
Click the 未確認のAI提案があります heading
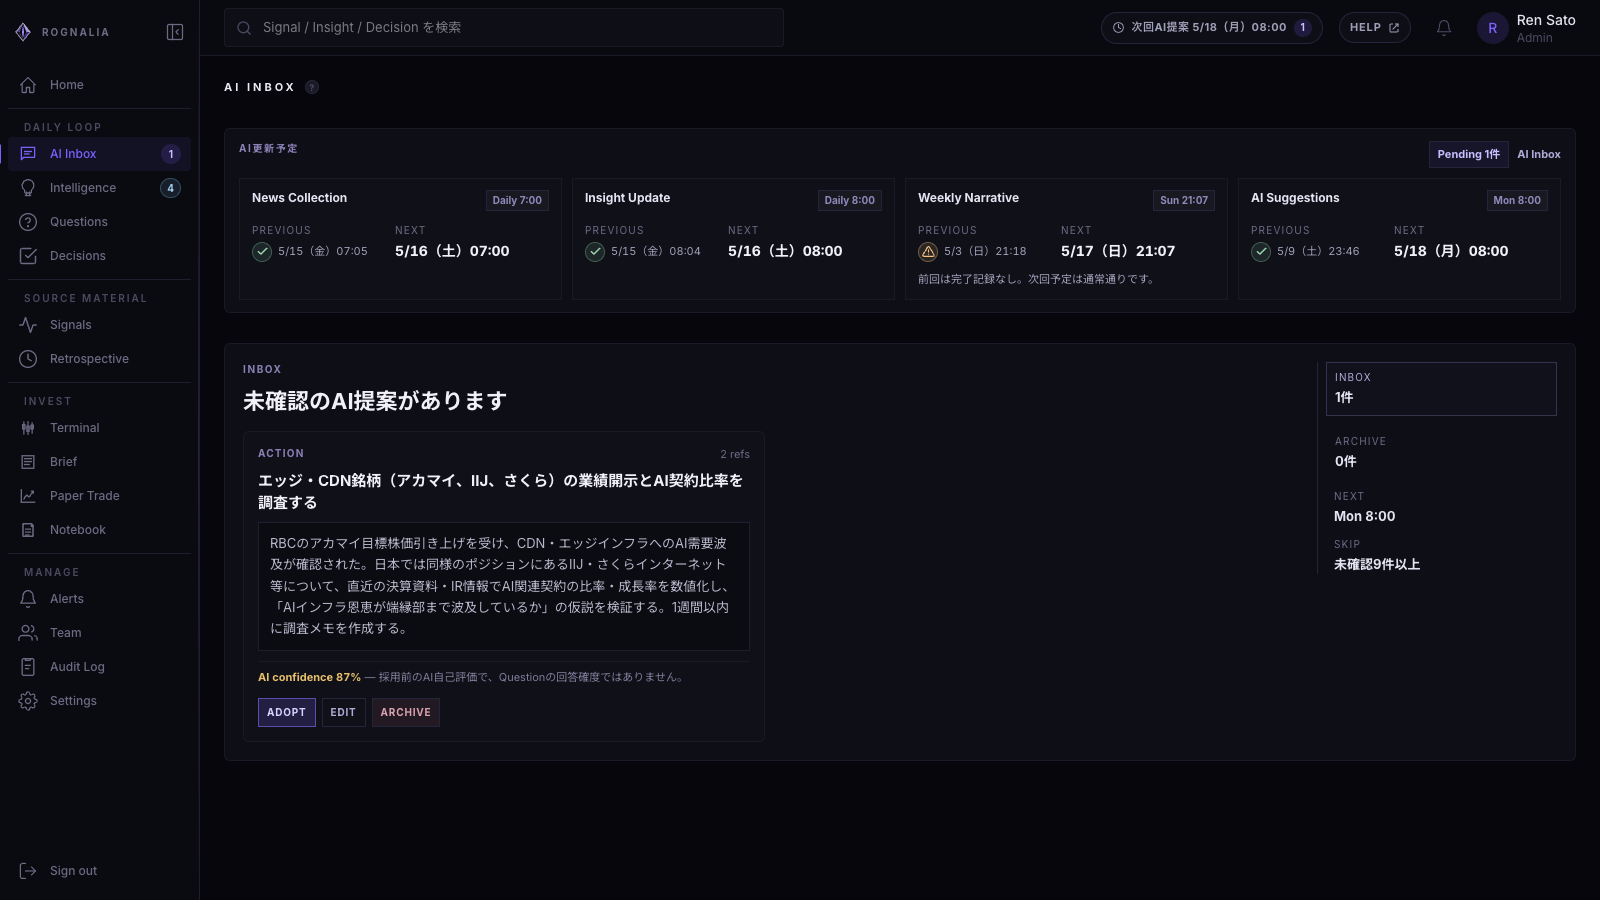coord(375,401)
